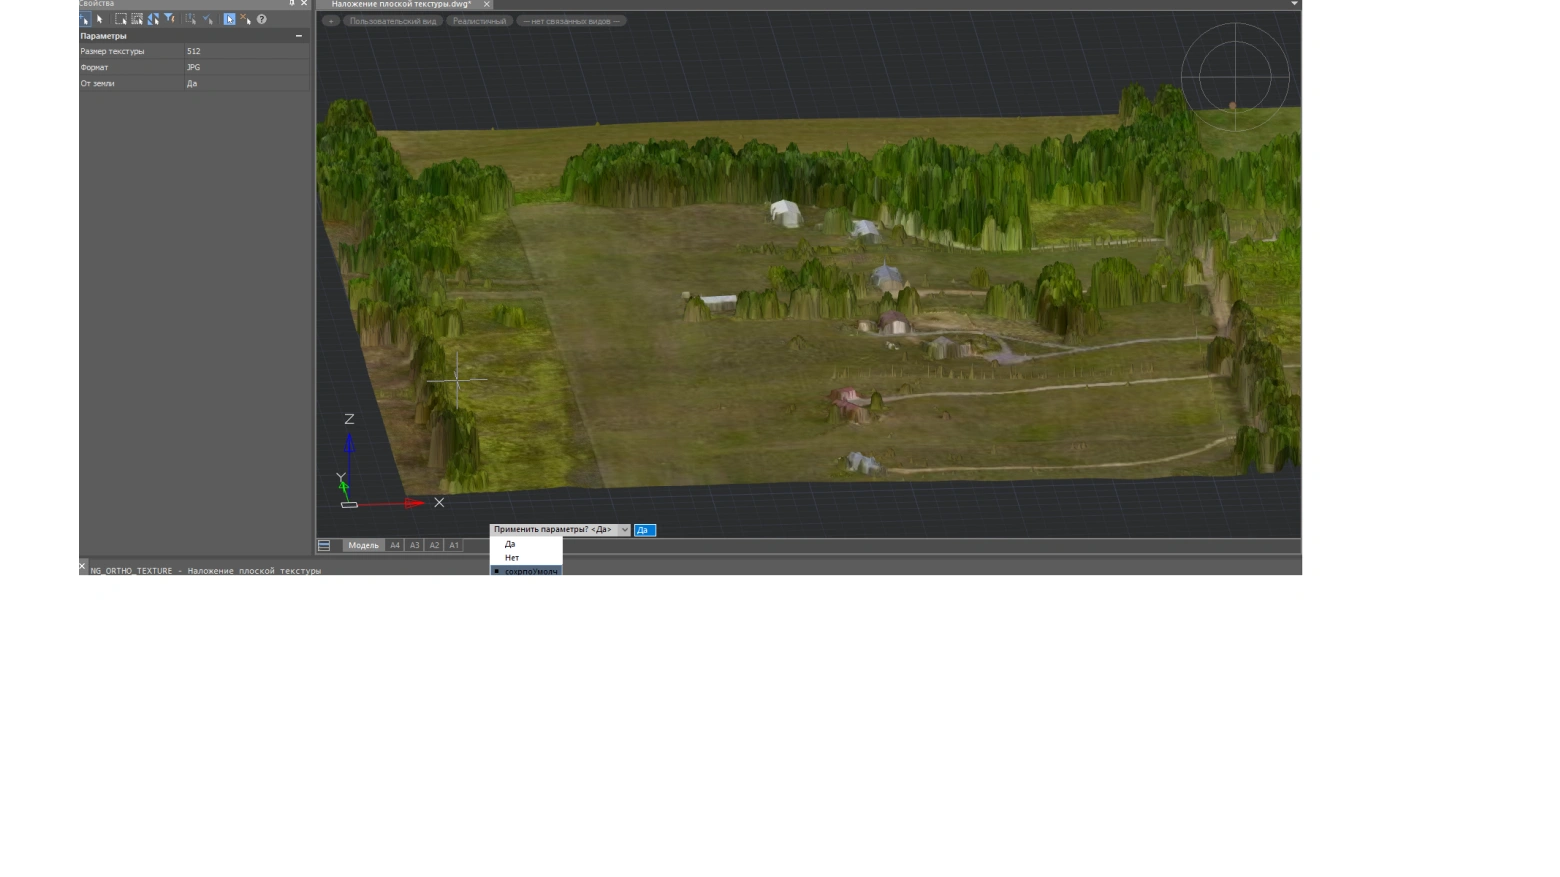Switch to the A3 layout tab
1560x877 pixels.
(414, 545)
